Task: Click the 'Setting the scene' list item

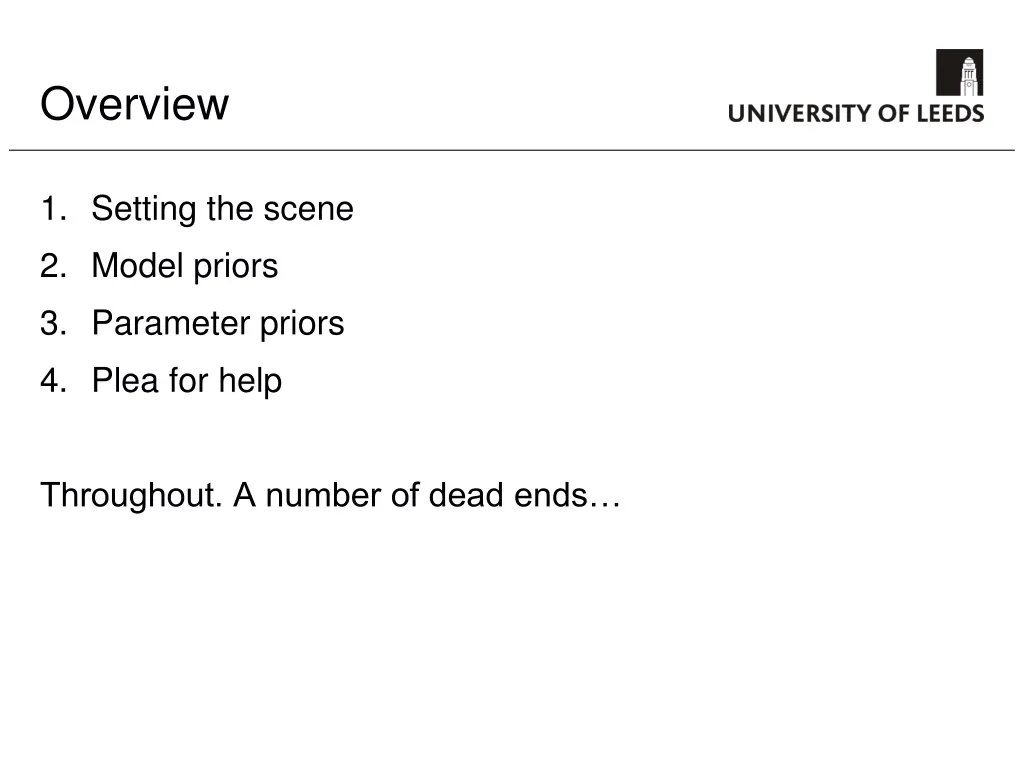Action: (222, 210)
